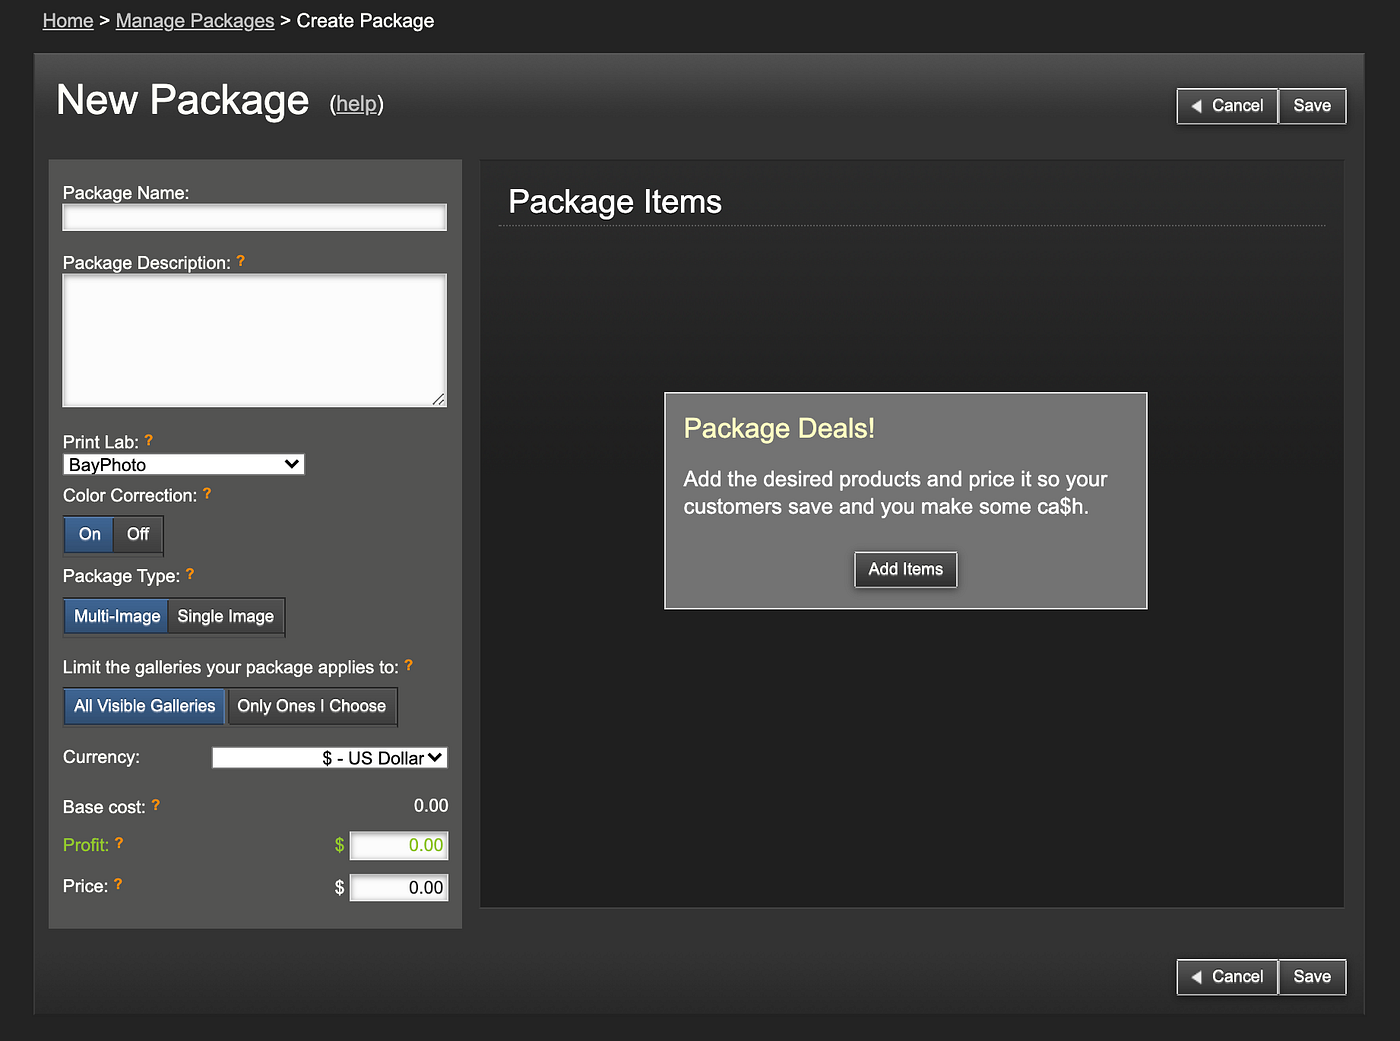Screen dimensions: 1400x1041
Task: Click the Profit question mark icon
Action: tap(119, 844)
